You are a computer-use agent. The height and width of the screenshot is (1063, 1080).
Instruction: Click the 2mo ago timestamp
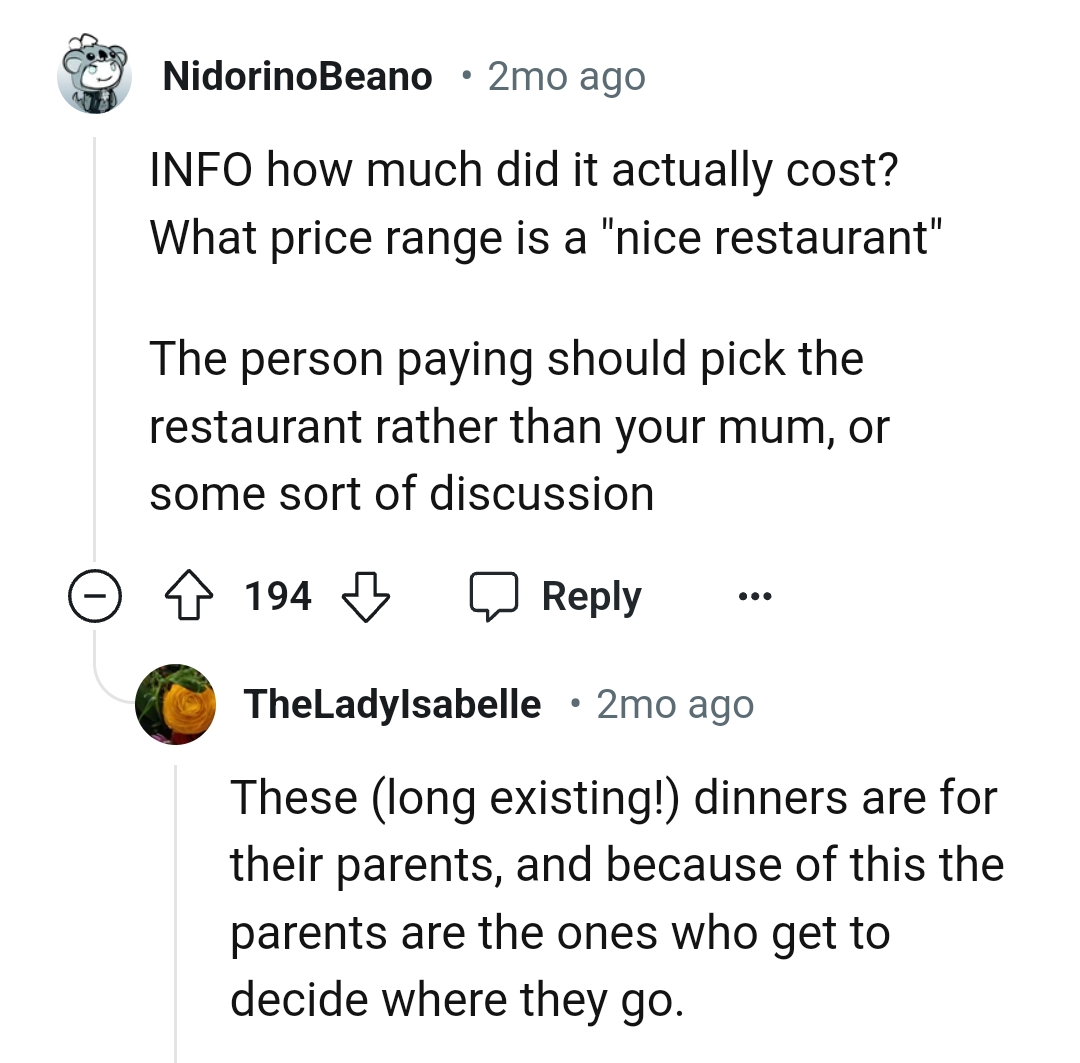[x=566, y=75]
